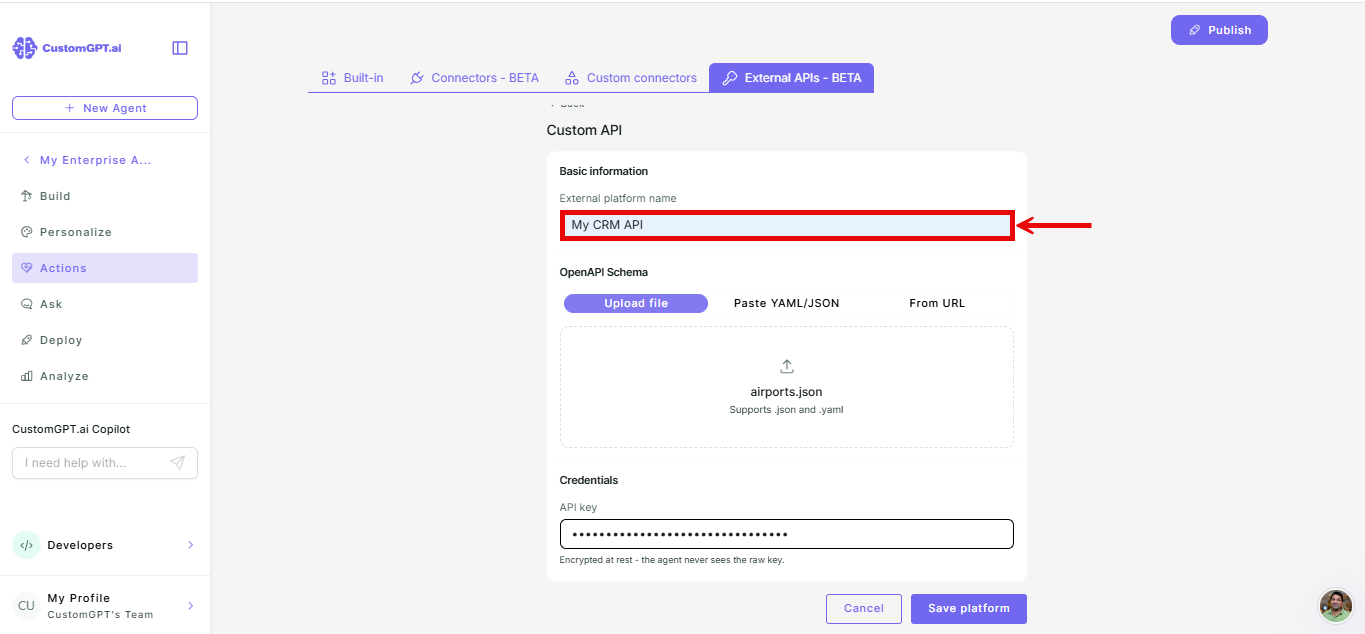Open the Build menu item
Image resolution: width=1365 pixels, height=634 pixels.
pyautogui.click(x=105, y=196)
